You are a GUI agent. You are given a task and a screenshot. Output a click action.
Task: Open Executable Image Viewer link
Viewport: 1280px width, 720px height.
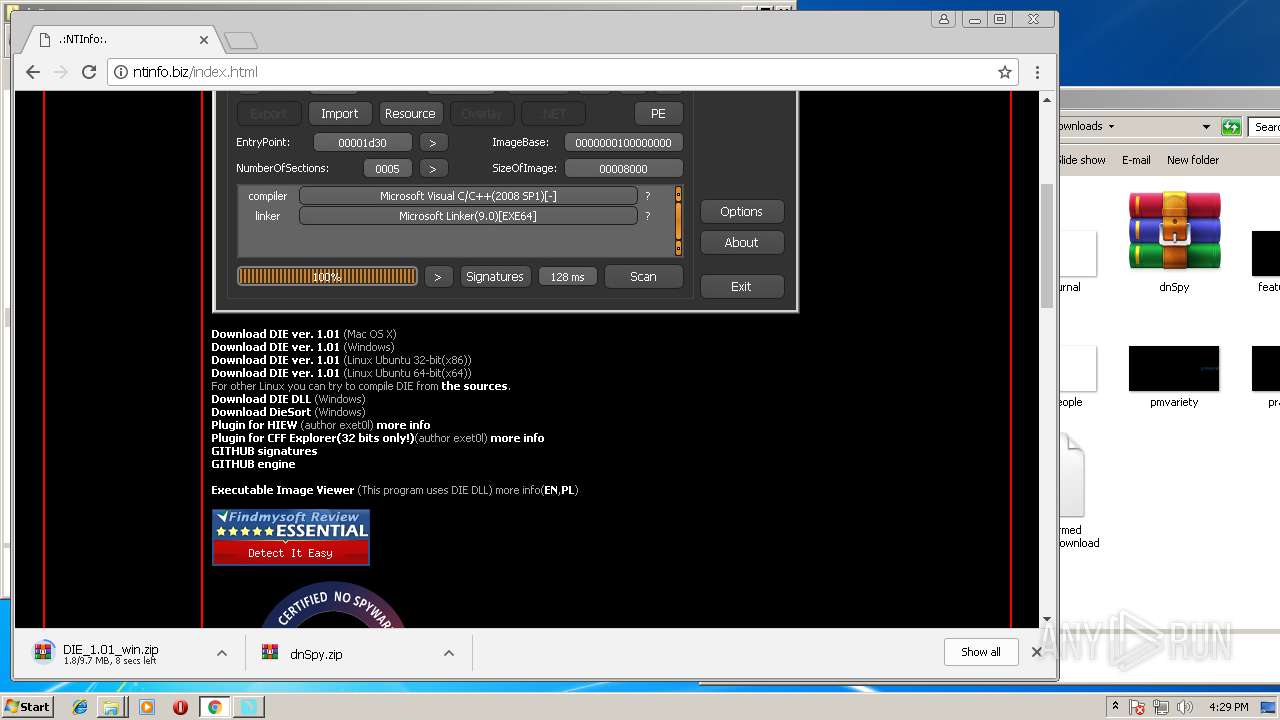click(x=283, y=490)
